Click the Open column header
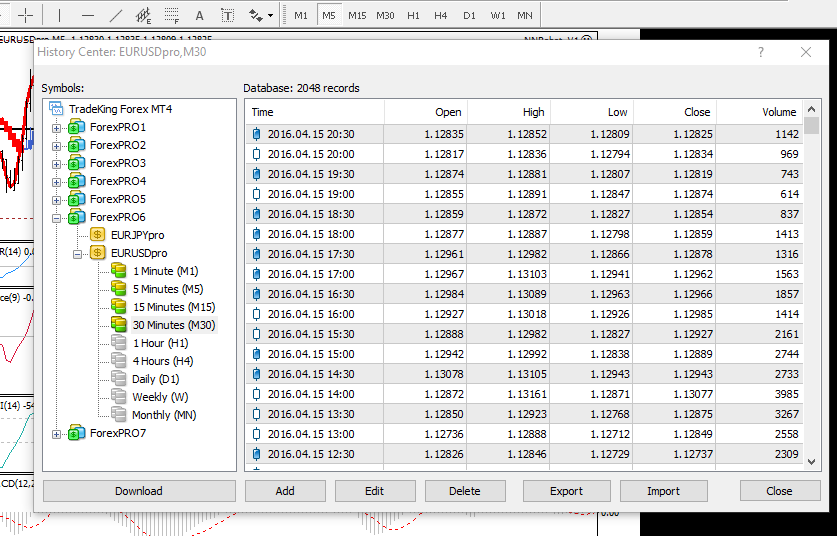 click(425, 112)
